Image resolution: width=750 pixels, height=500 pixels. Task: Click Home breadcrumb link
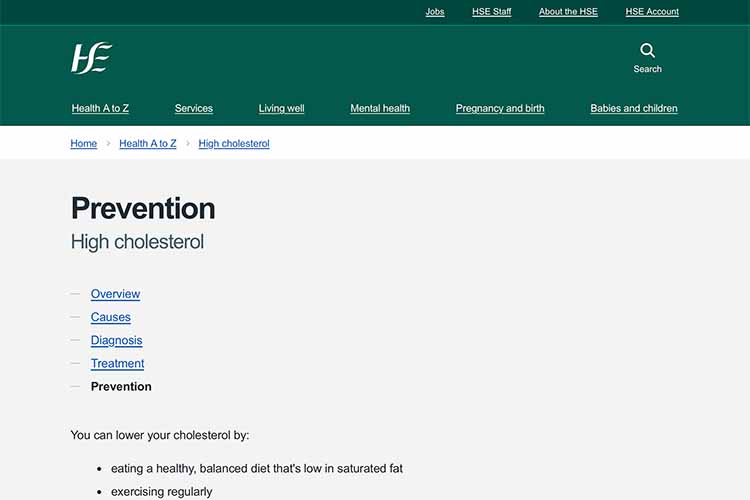click(84, 144)
